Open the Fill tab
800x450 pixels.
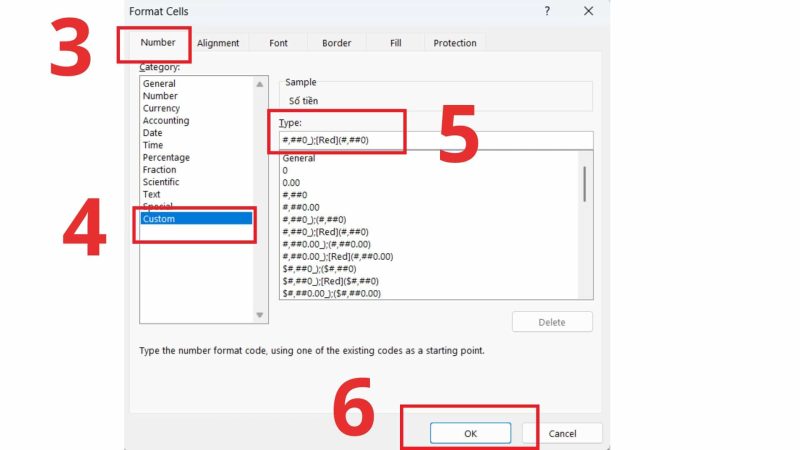coord(395,43)
